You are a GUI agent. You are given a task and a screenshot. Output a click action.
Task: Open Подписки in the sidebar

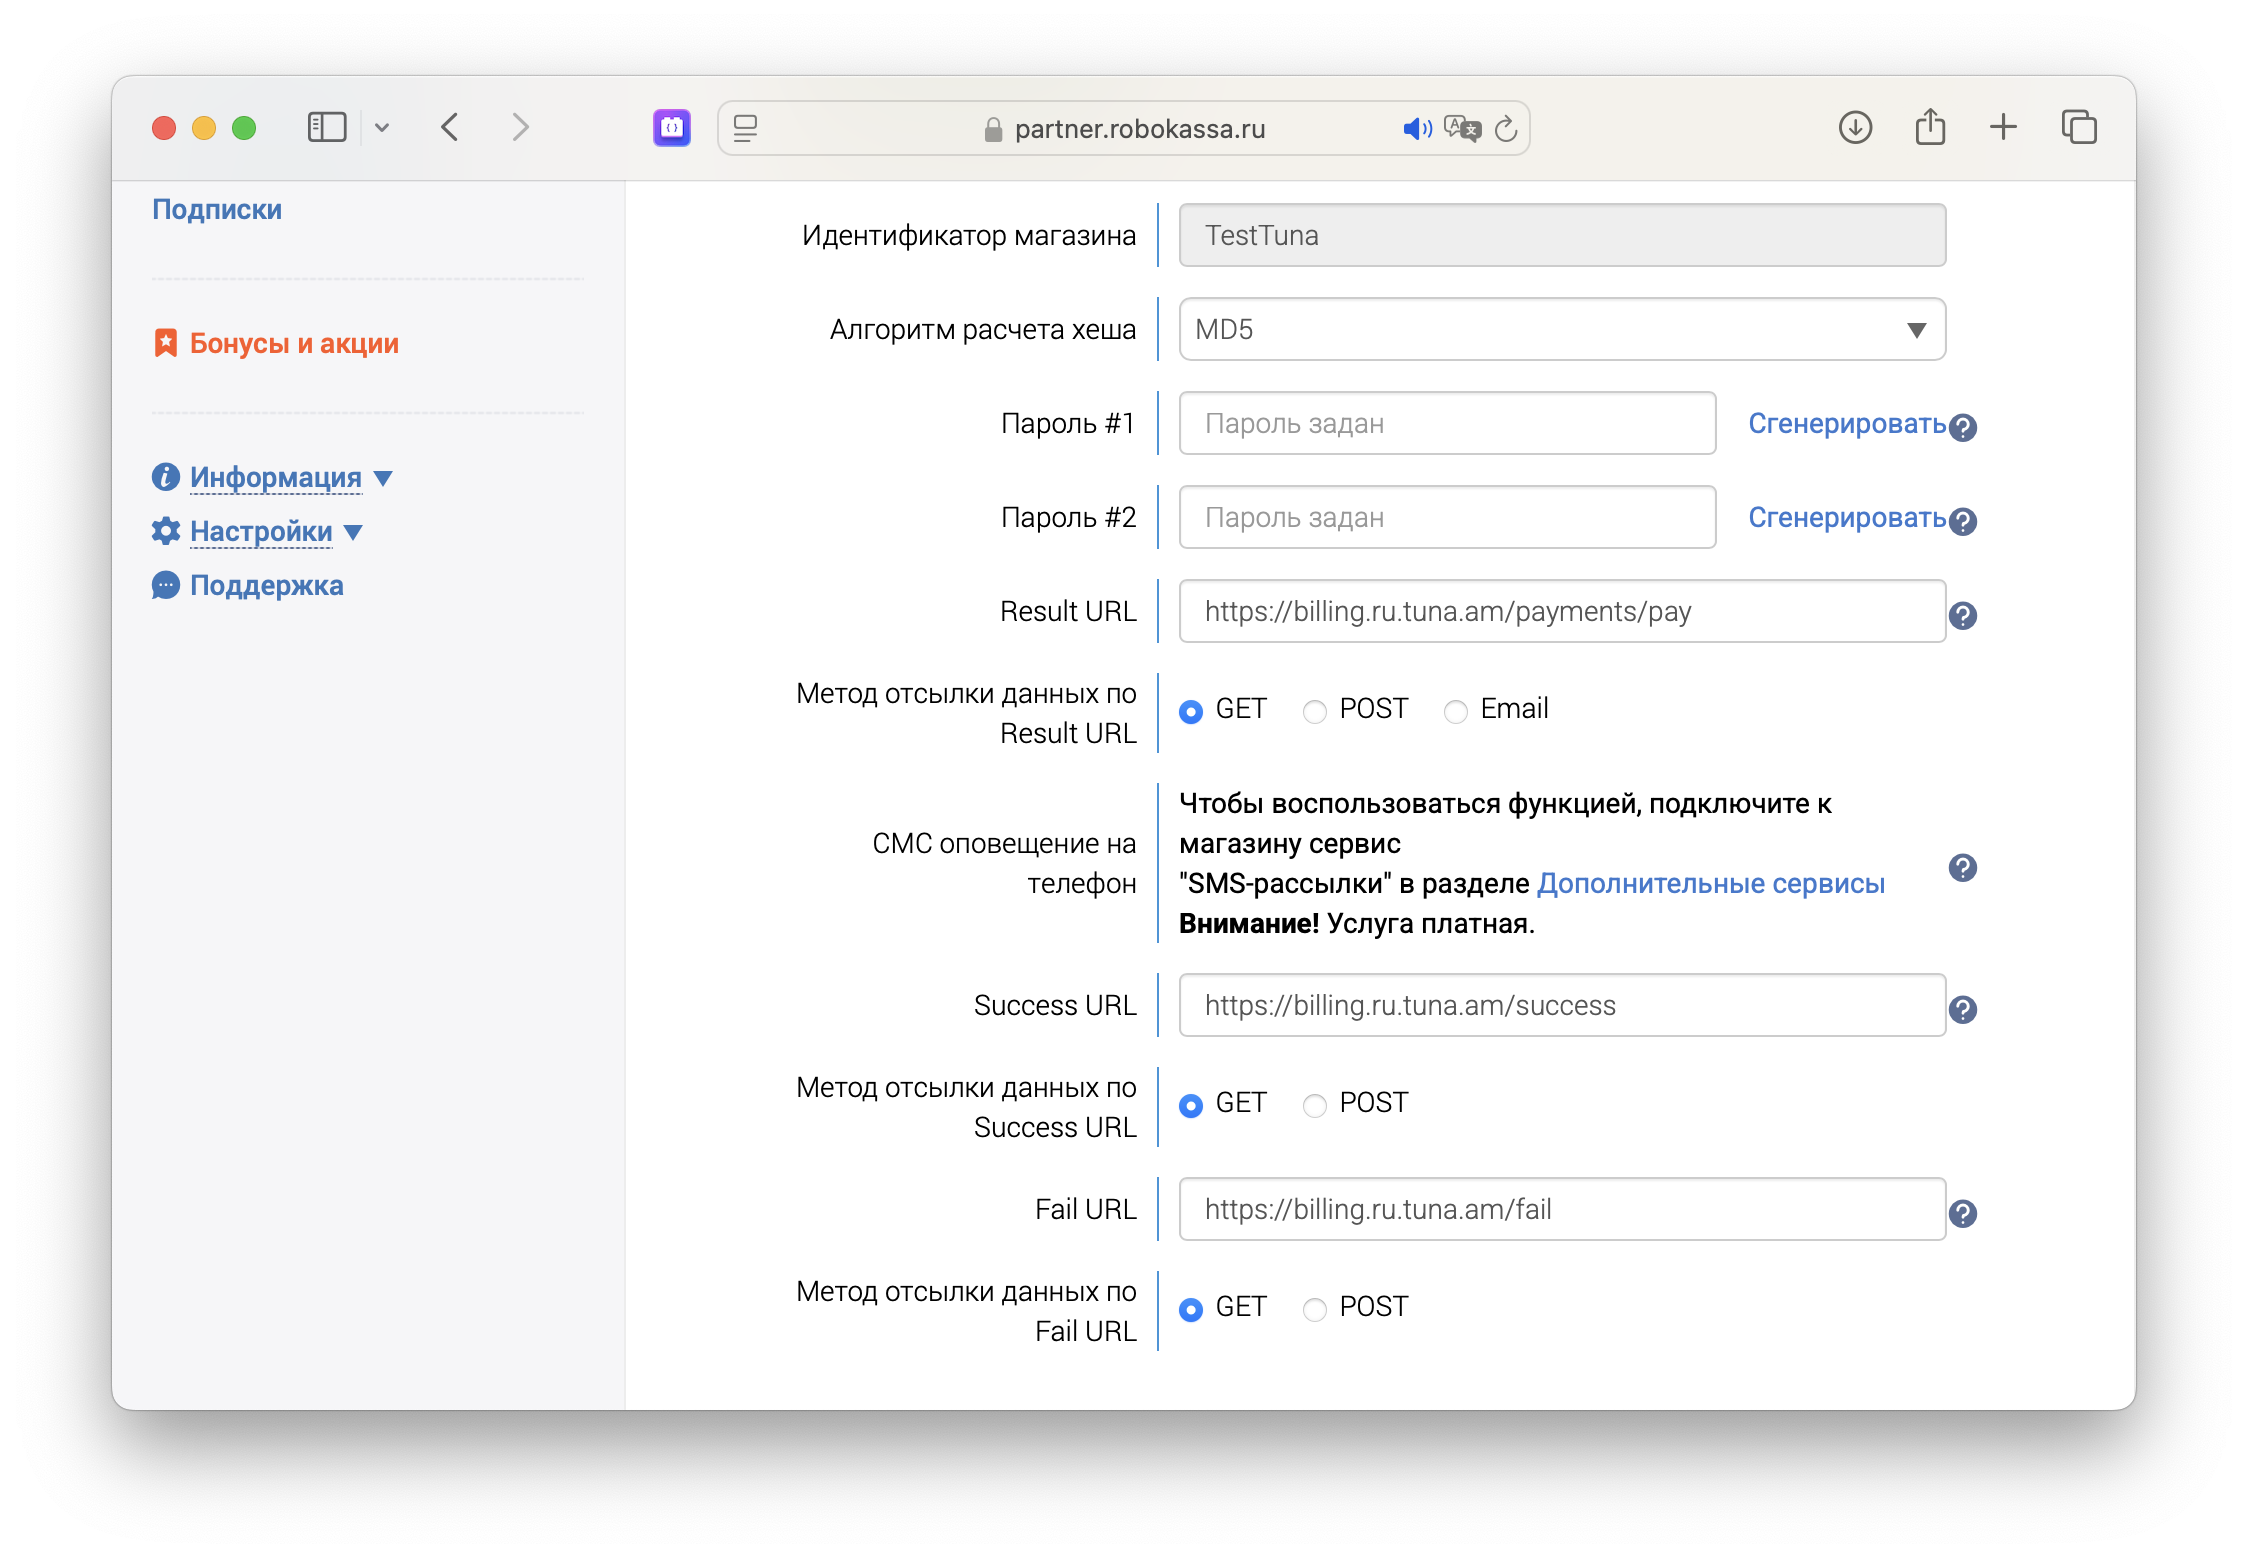[x=217, y=210]
